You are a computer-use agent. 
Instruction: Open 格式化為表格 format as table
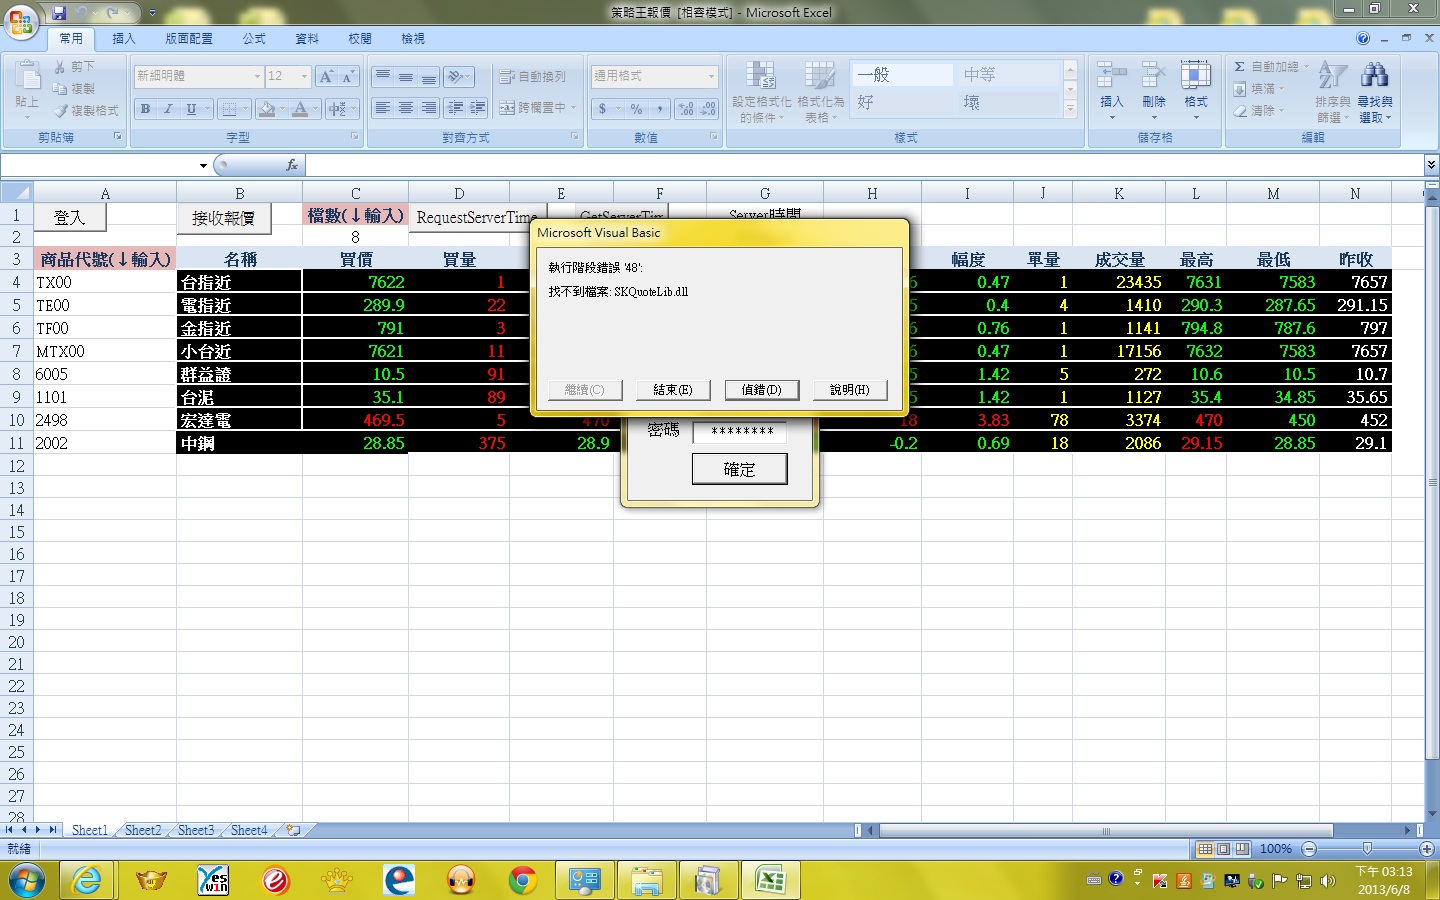pyautogui.click(x=820, y=92)
